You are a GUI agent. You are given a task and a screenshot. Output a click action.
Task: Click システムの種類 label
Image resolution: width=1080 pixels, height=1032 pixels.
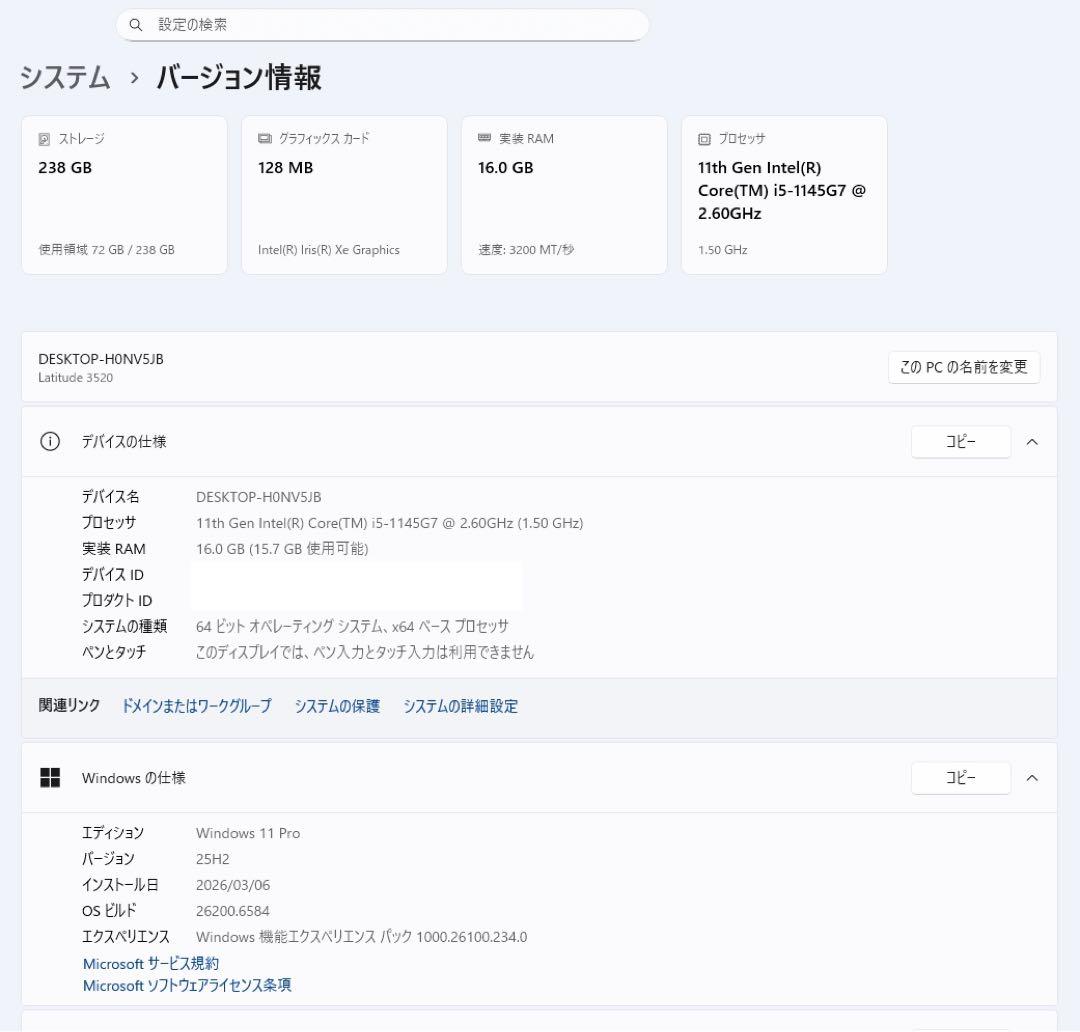pyautogui.click(x=124, y=626)
